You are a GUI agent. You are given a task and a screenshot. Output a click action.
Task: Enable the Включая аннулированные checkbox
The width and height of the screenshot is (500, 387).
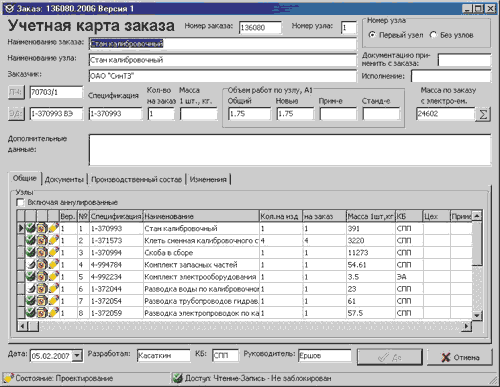[21, 202]
